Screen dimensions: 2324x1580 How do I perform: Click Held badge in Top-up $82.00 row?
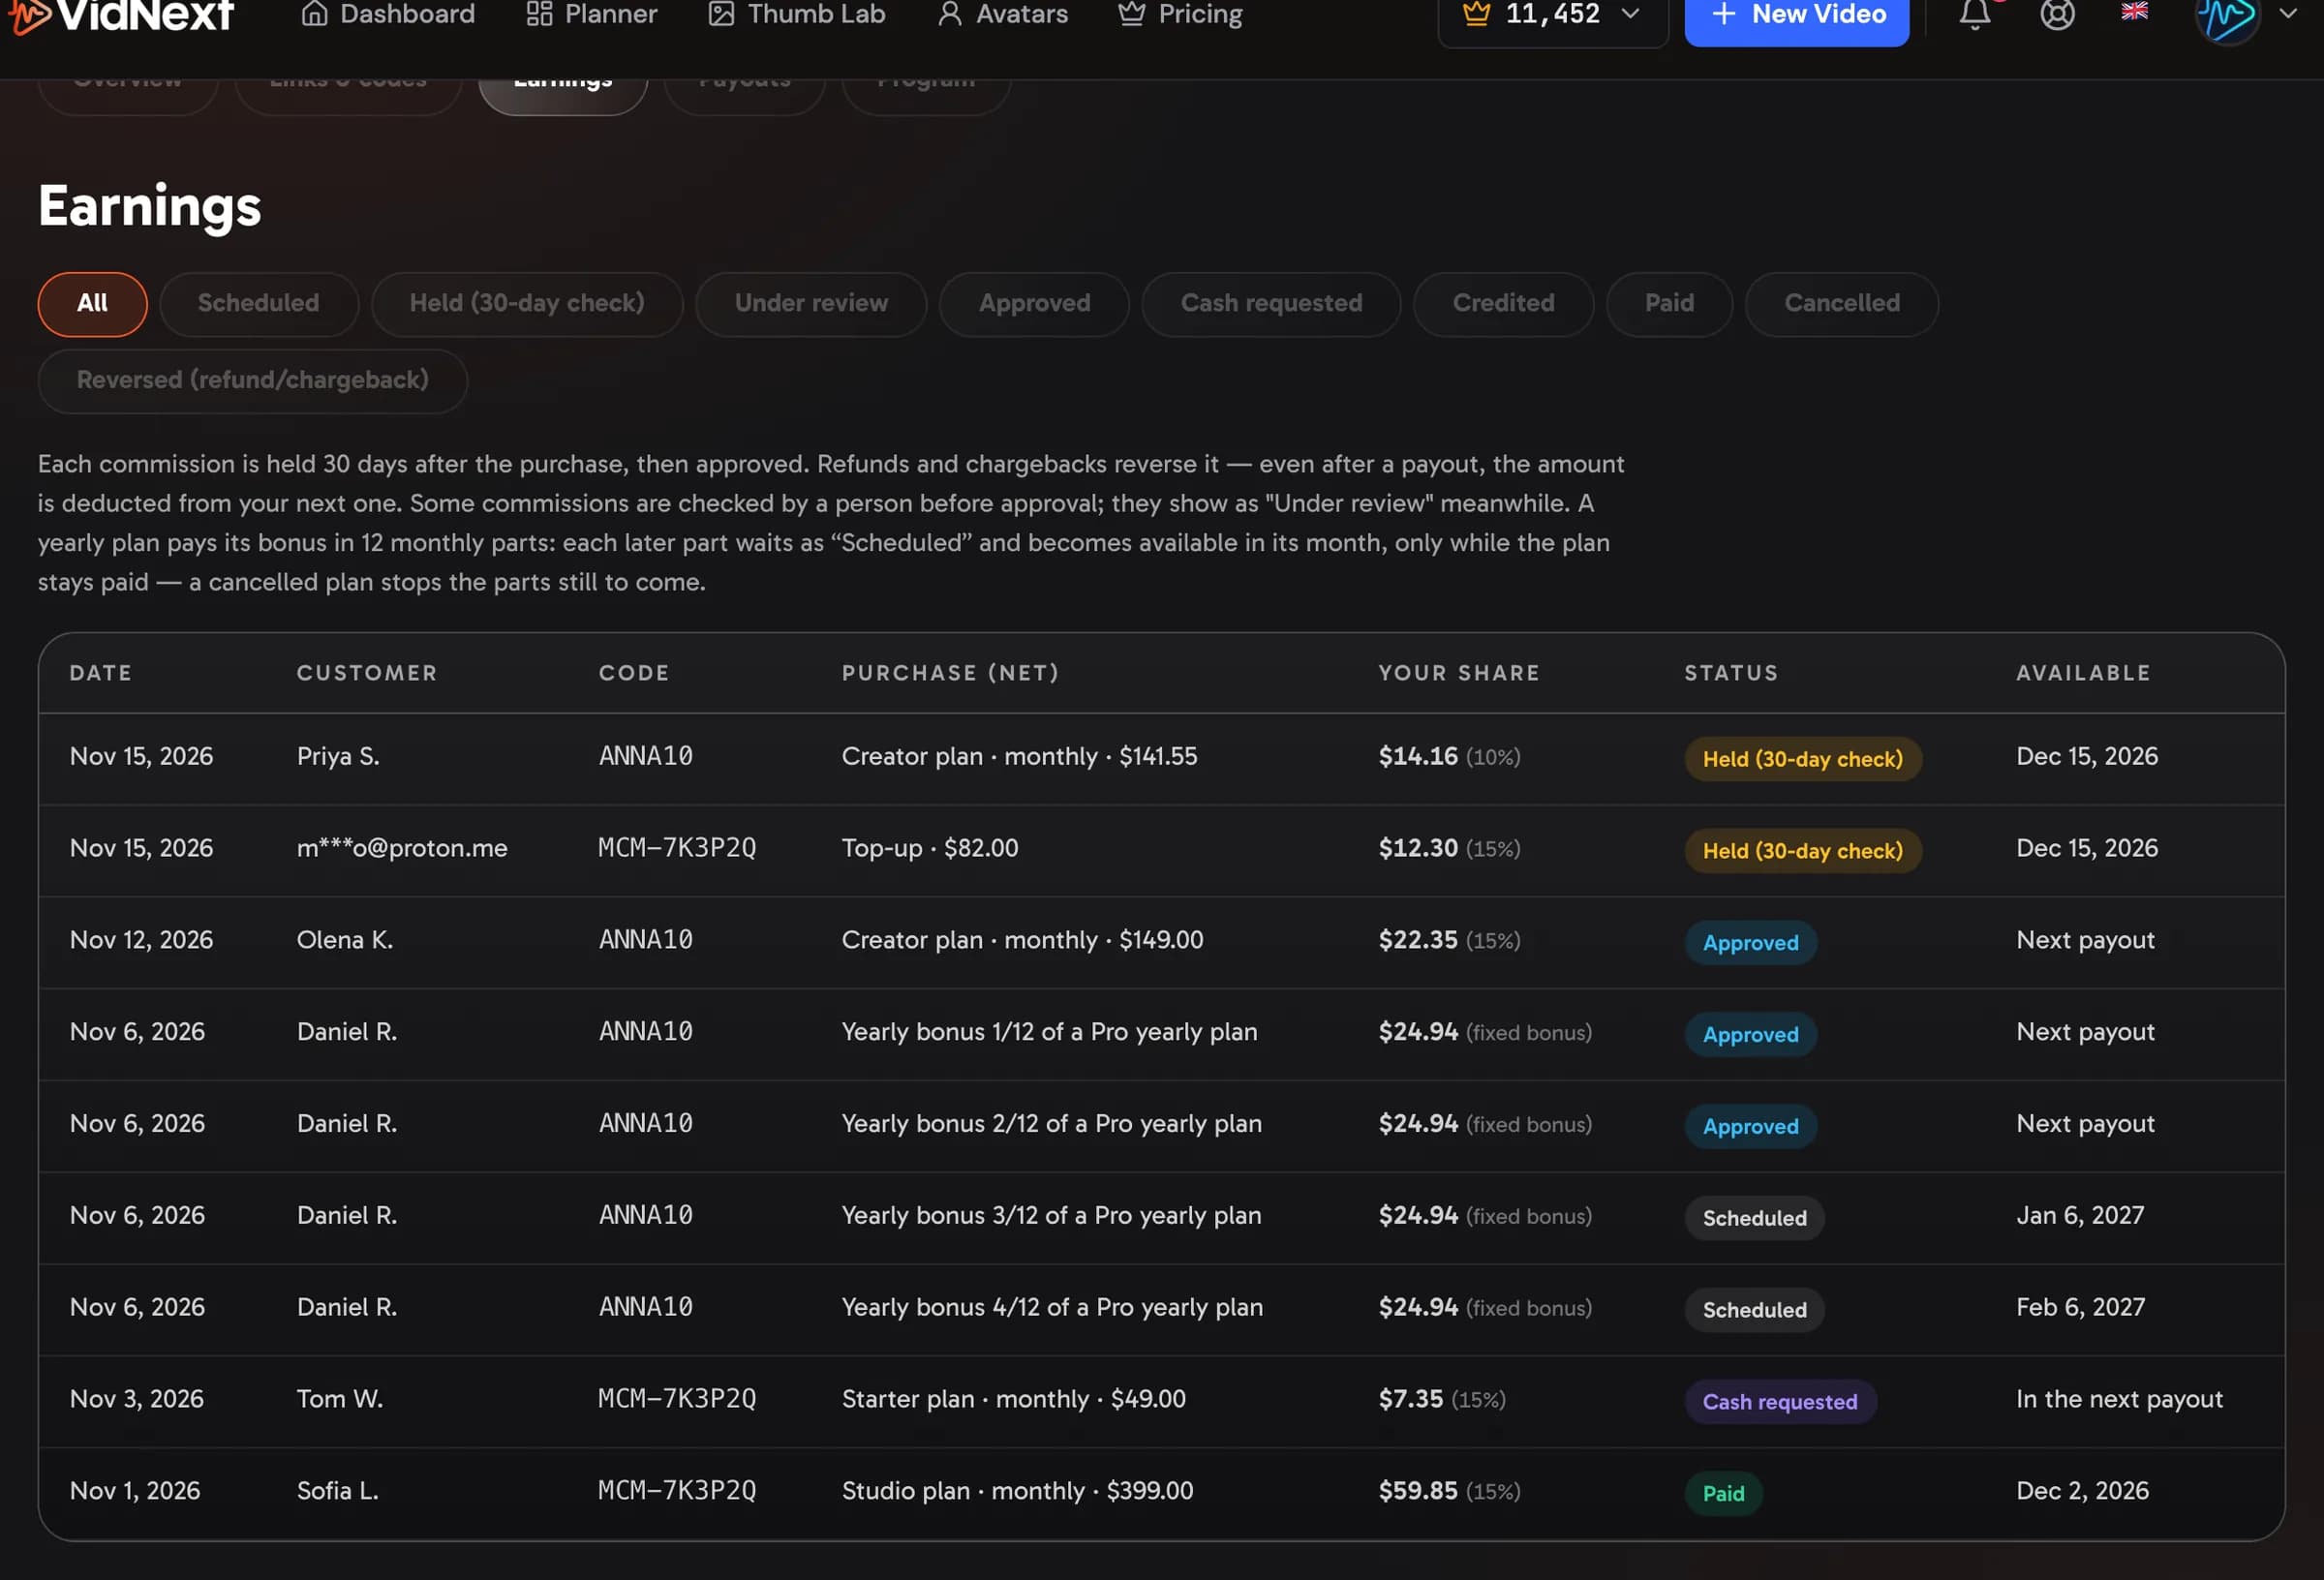coord(1802,851)
